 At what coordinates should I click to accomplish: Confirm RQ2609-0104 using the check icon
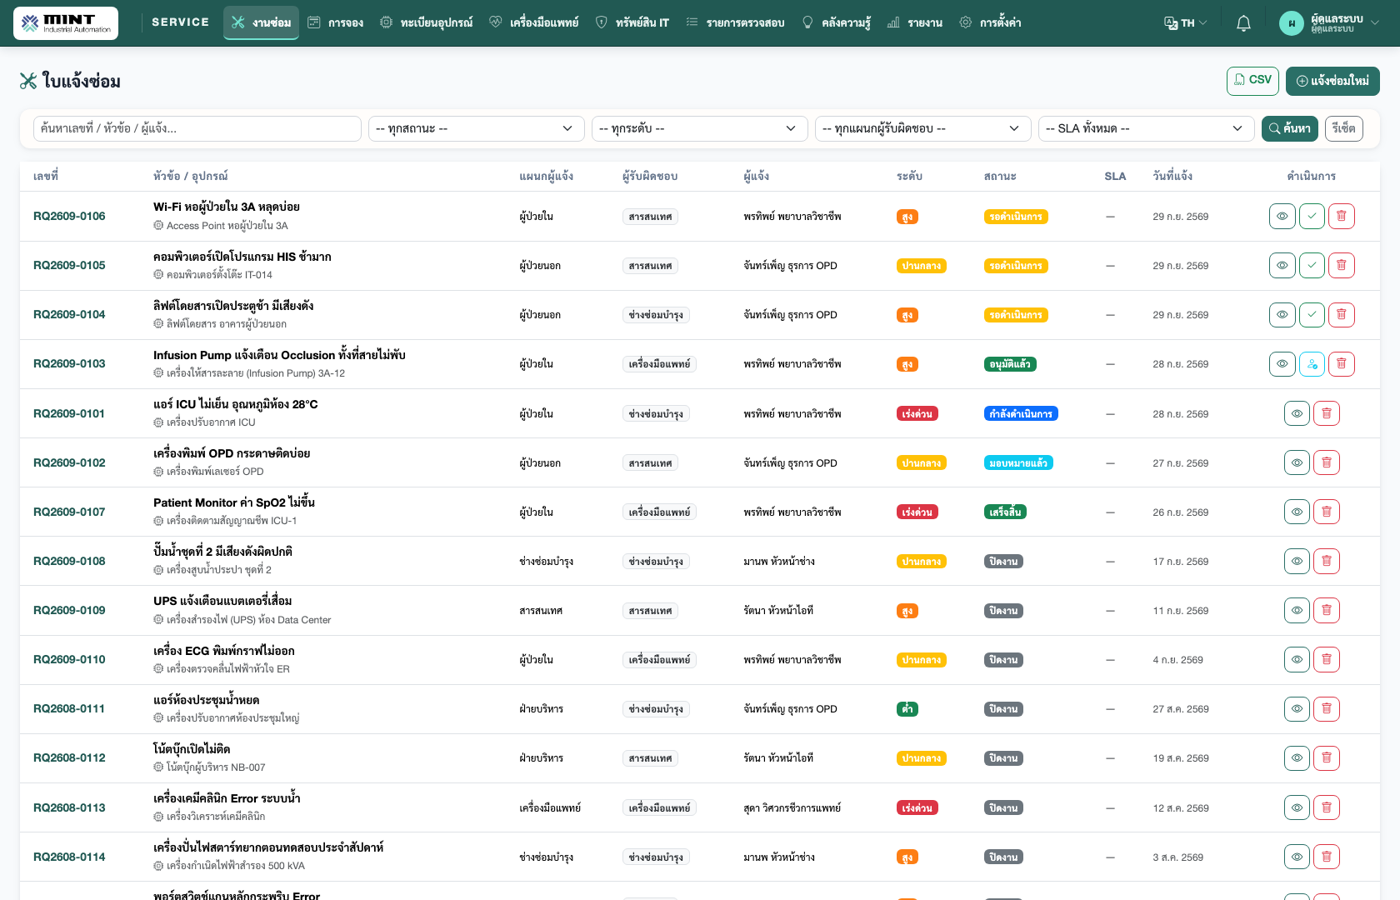(x=1312, y=314)
